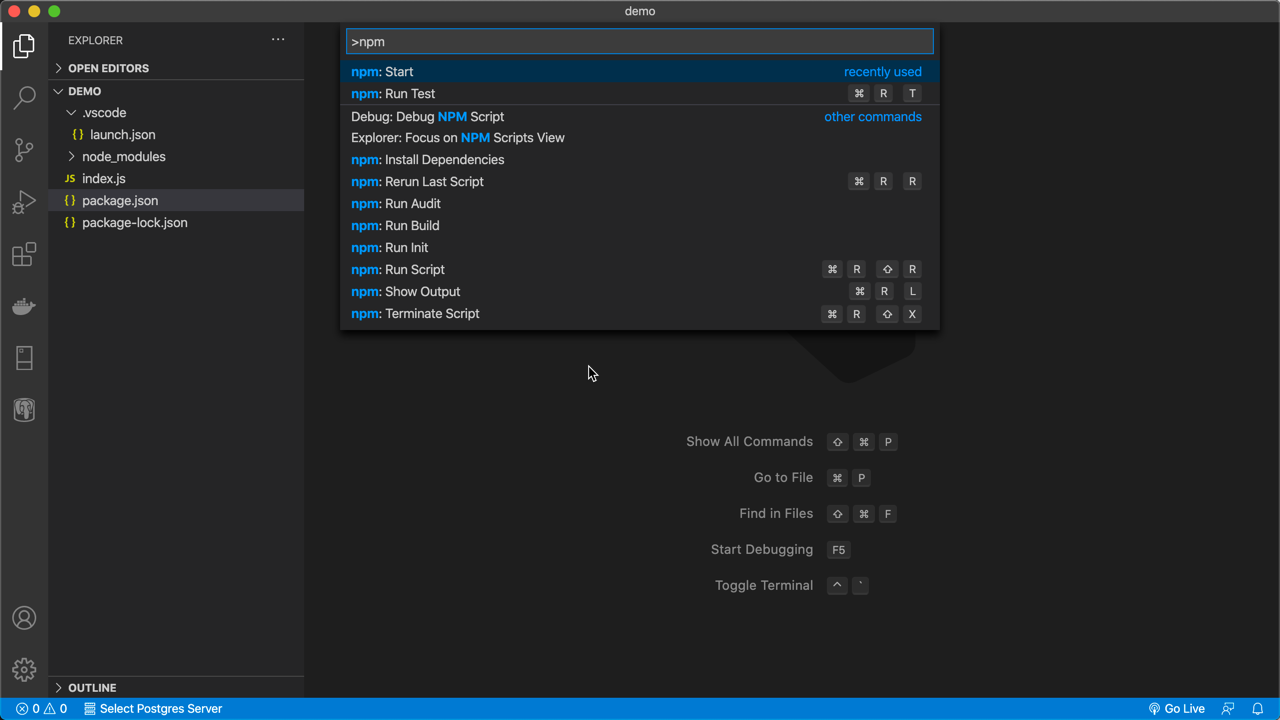Click the 'recently used' label
This screenshot has height=720, width=1280.
click(x=883, y=72)
